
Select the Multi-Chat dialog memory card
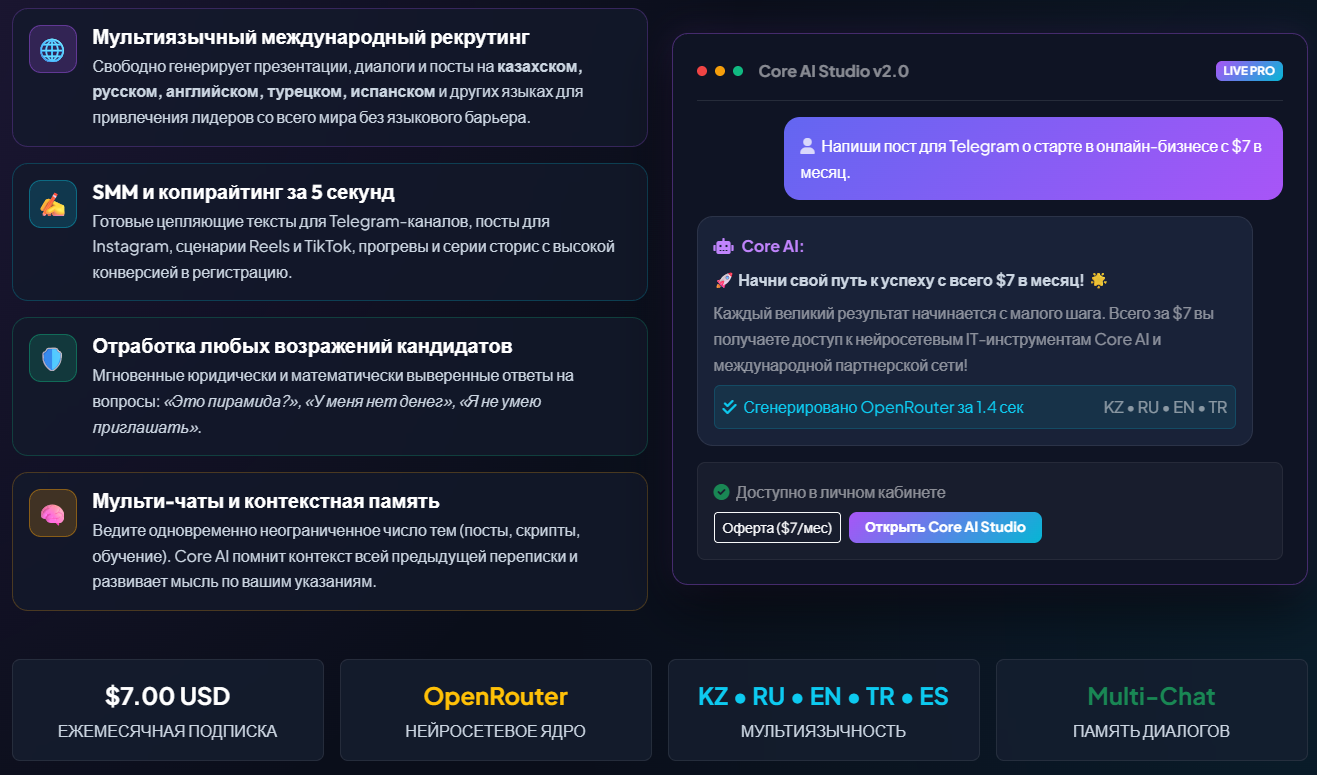1152,710
